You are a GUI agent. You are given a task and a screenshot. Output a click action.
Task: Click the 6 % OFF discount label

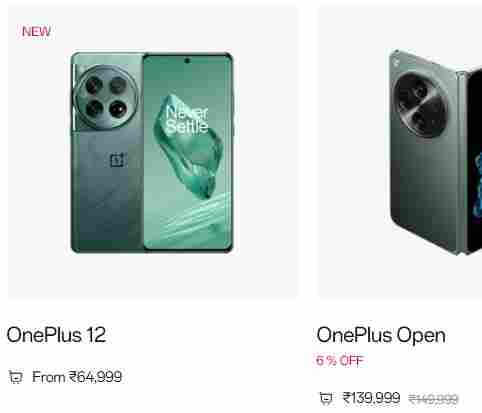(x=339, y=360)
